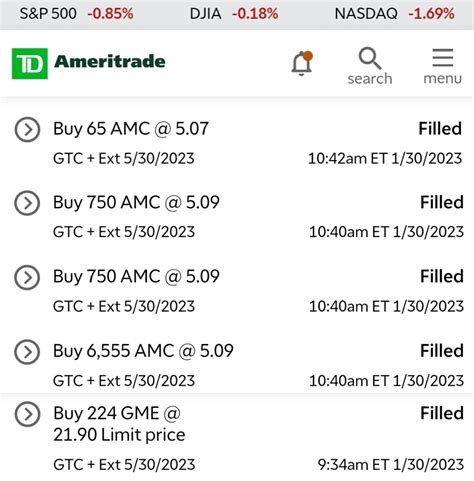The image size is (474, 481).
Task: Tap the search magnifier icon
Action: tap(370, 58)
